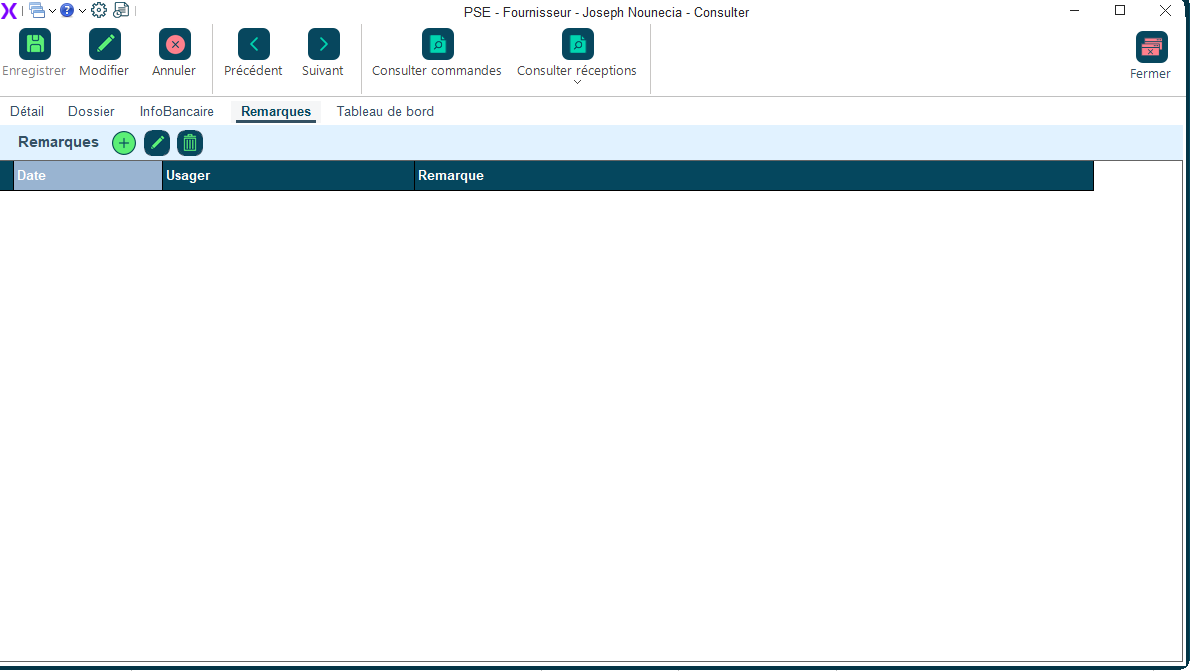Image resolution: width=1190 pixels, height=671 pixels.
Task: Sort by the Date column header
Action: (88, 175)
